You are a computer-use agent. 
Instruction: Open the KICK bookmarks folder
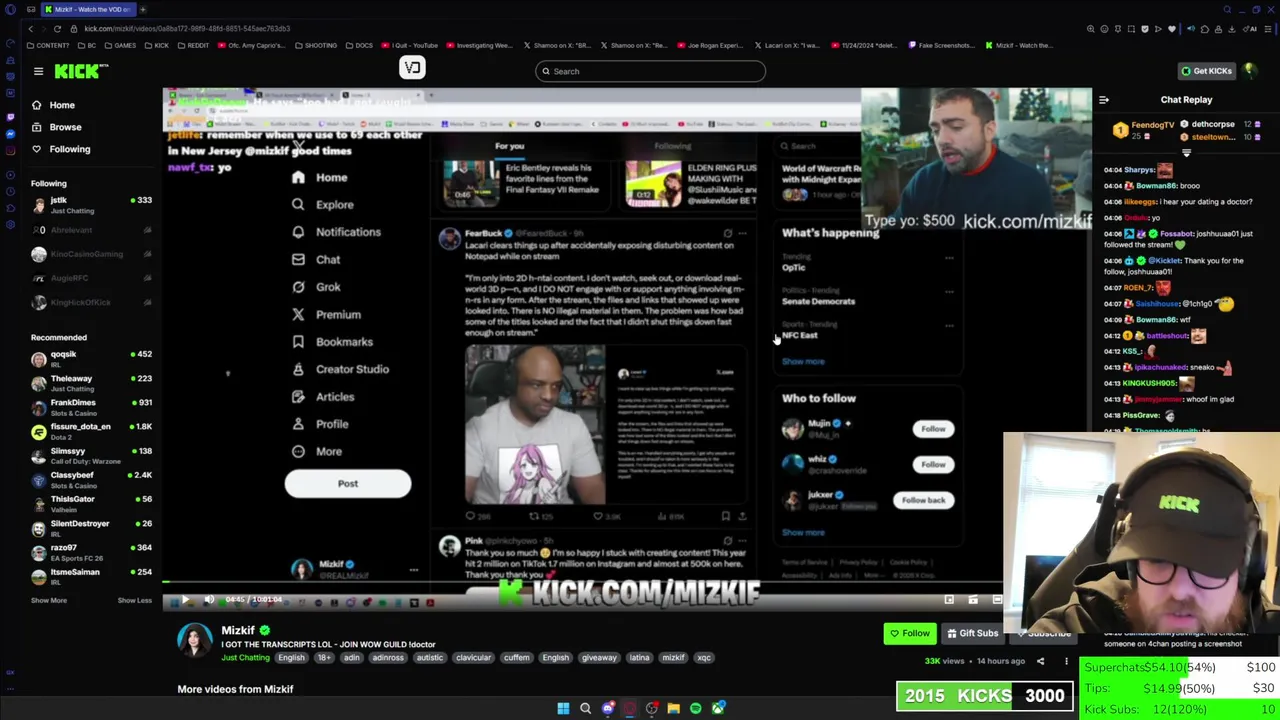(156, 45)
